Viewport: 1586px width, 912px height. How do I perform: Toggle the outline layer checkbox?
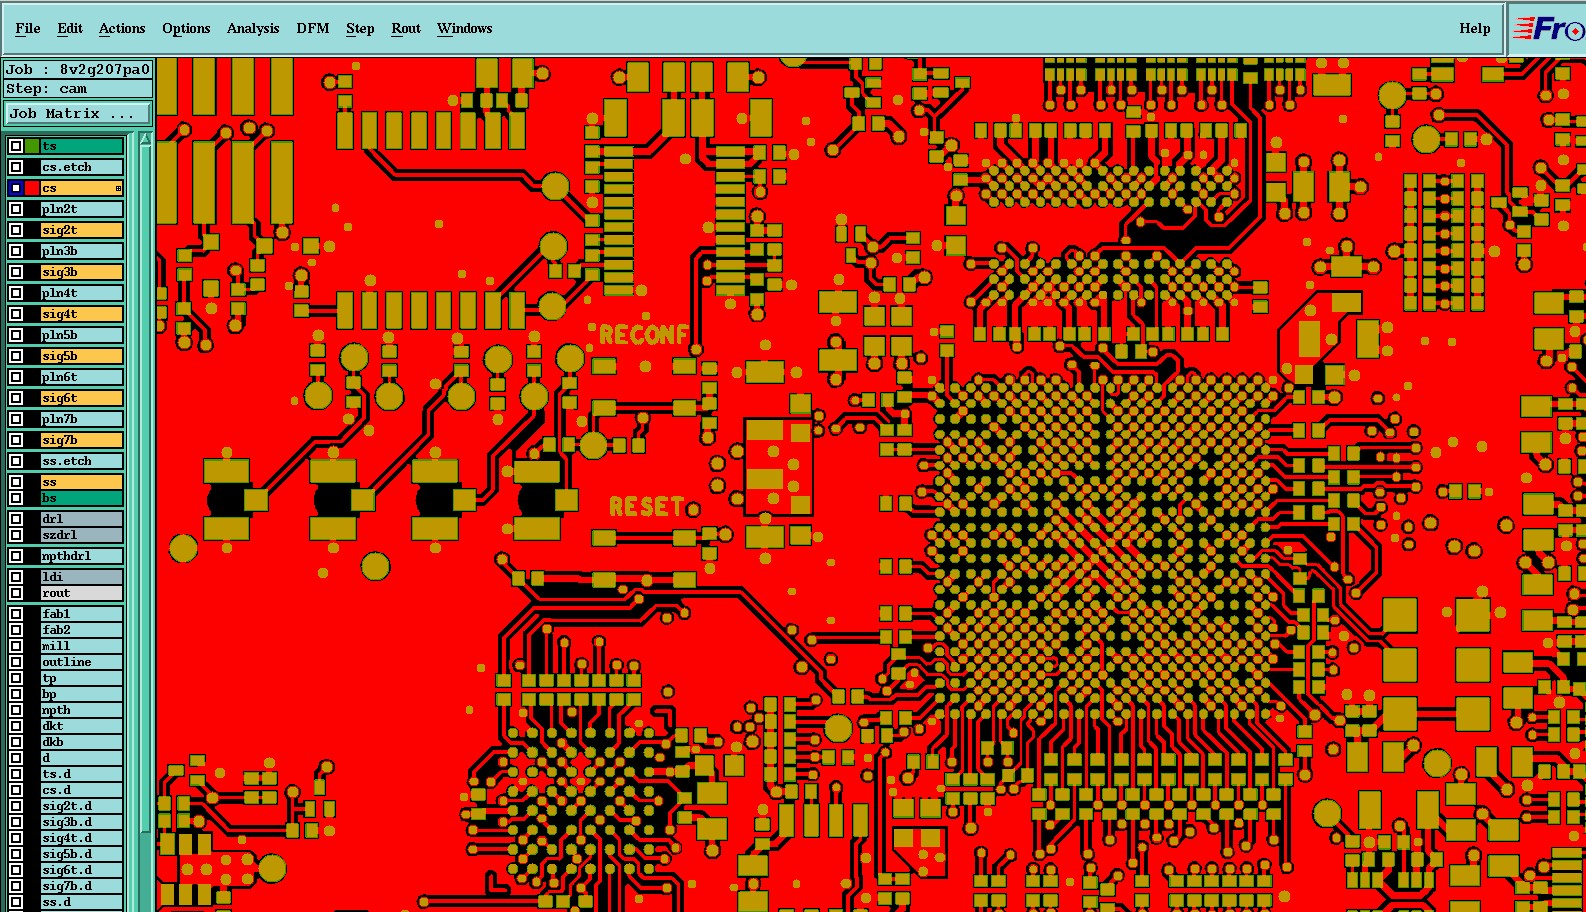click(x=16, y=662)
